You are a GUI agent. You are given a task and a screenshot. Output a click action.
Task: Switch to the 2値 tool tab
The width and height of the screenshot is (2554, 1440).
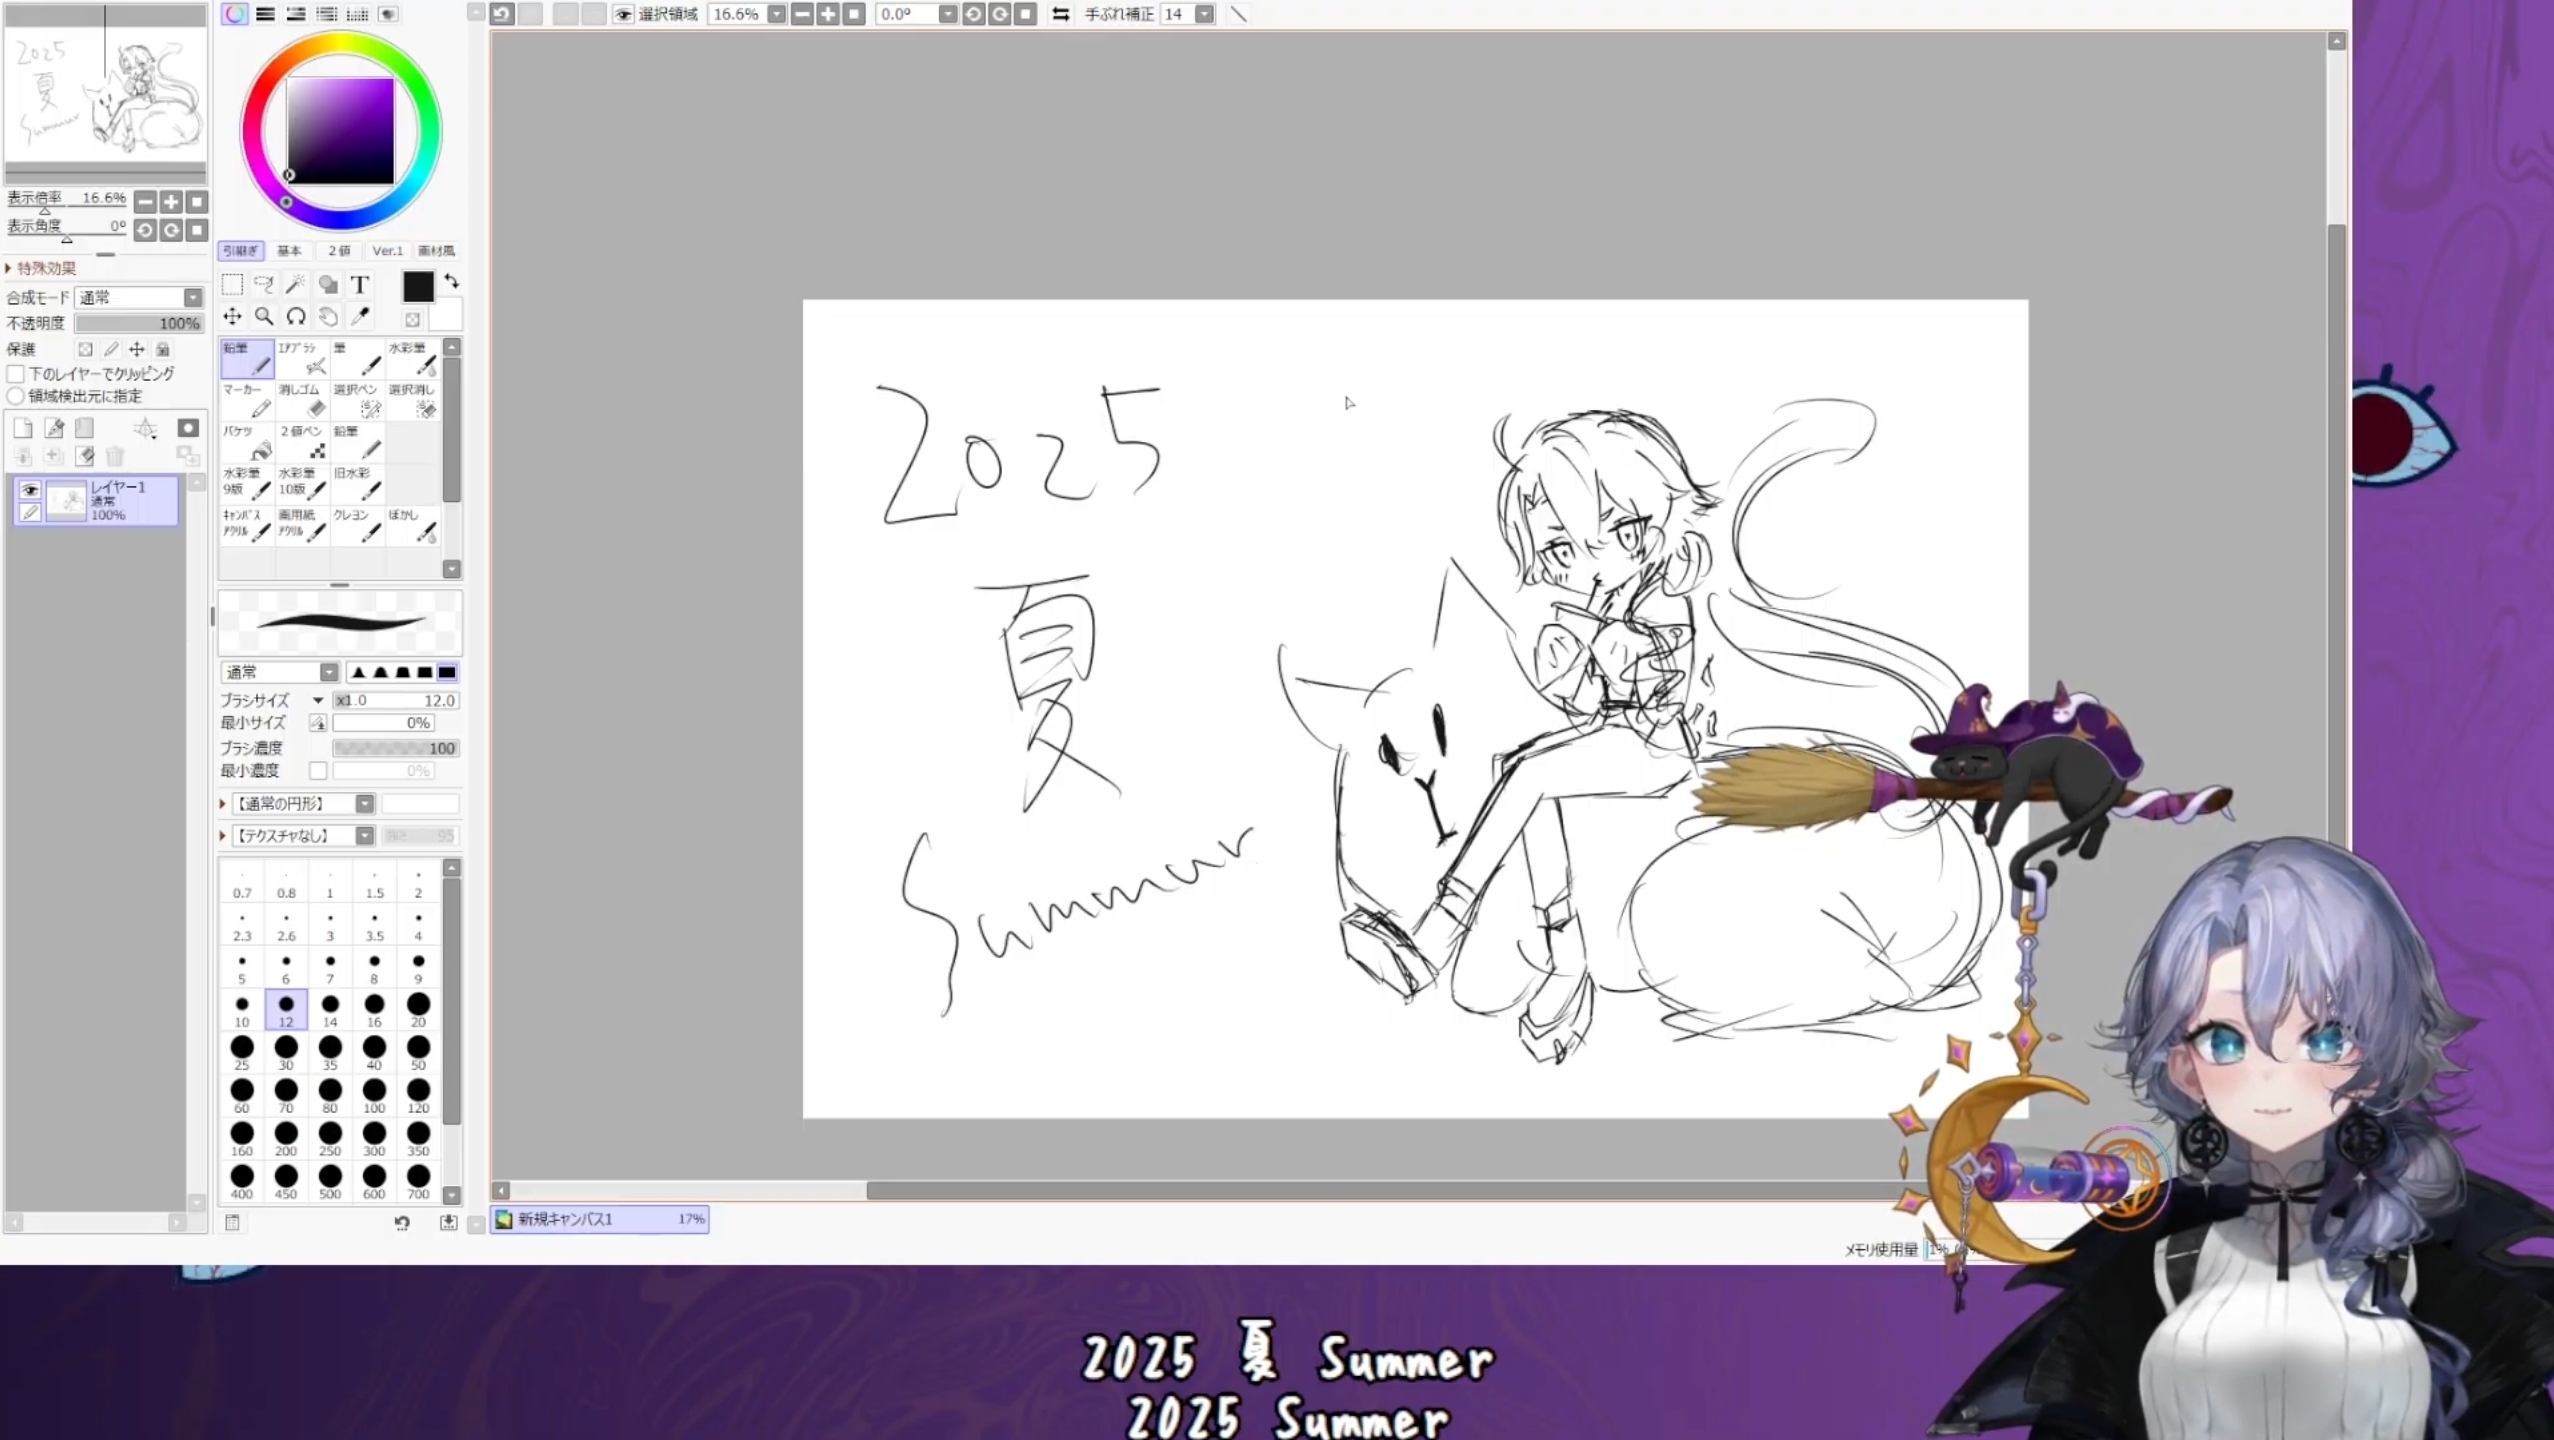point(339,251)
